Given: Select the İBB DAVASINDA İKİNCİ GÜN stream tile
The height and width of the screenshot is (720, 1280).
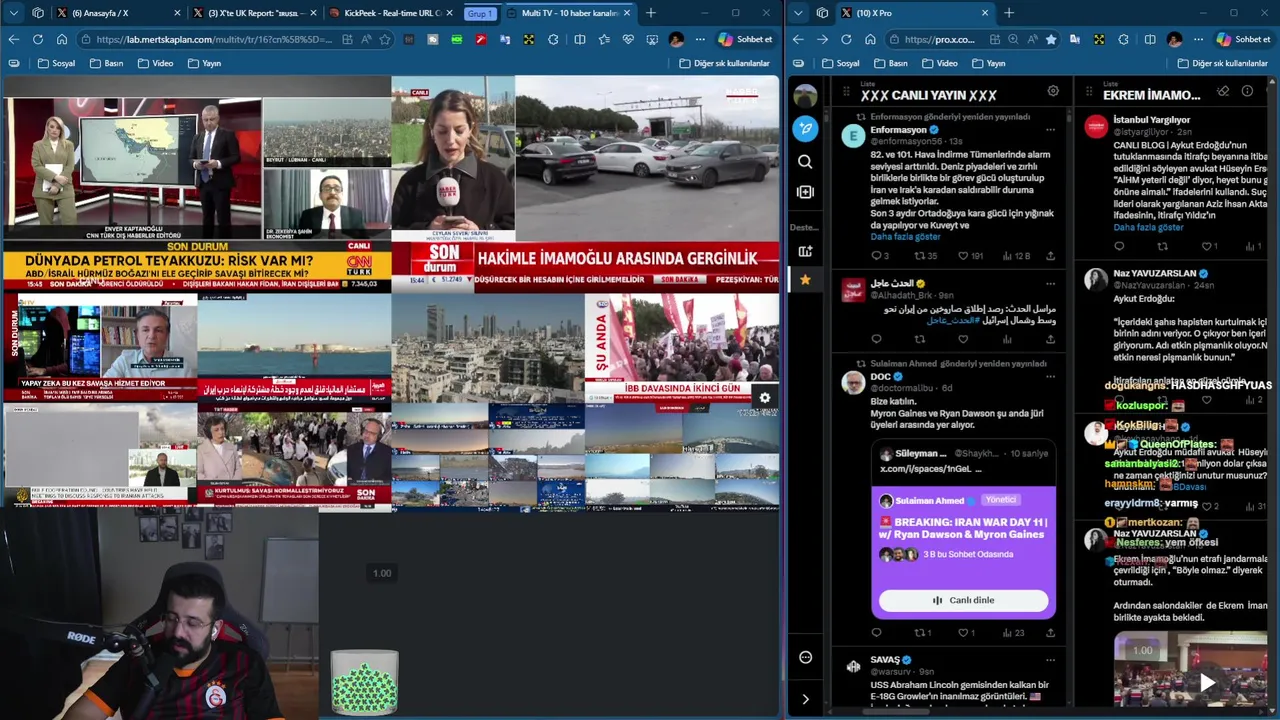Looking at the screenshot, I should (x=682, y=347).
